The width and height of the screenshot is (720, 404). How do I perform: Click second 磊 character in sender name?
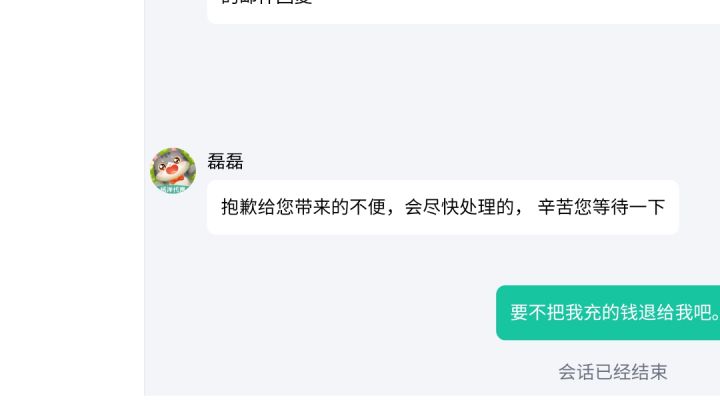(234, 162)
